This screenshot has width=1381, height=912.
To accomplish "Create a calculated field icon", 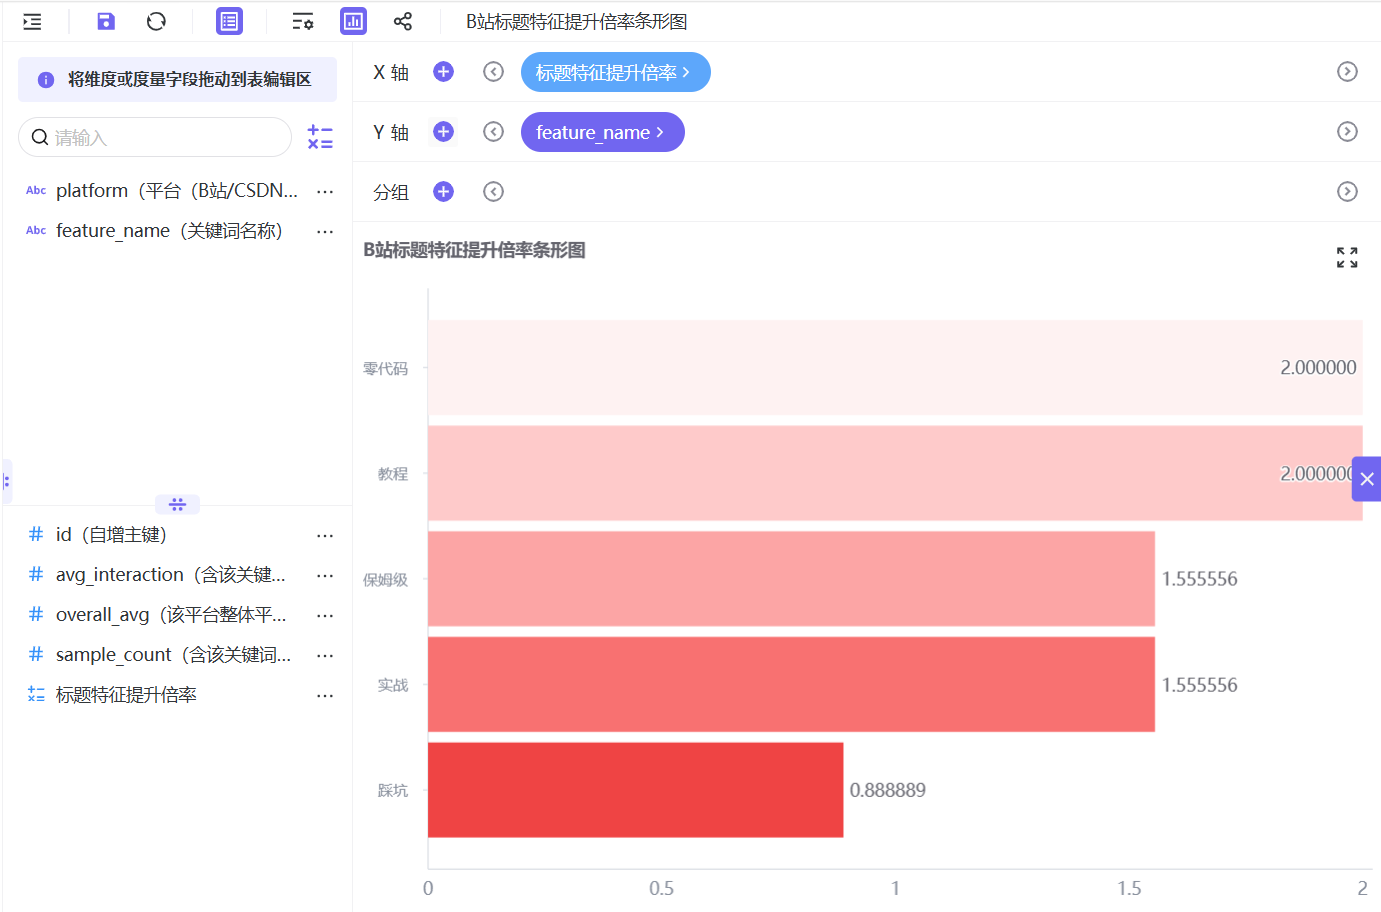I will click(320, 137).
